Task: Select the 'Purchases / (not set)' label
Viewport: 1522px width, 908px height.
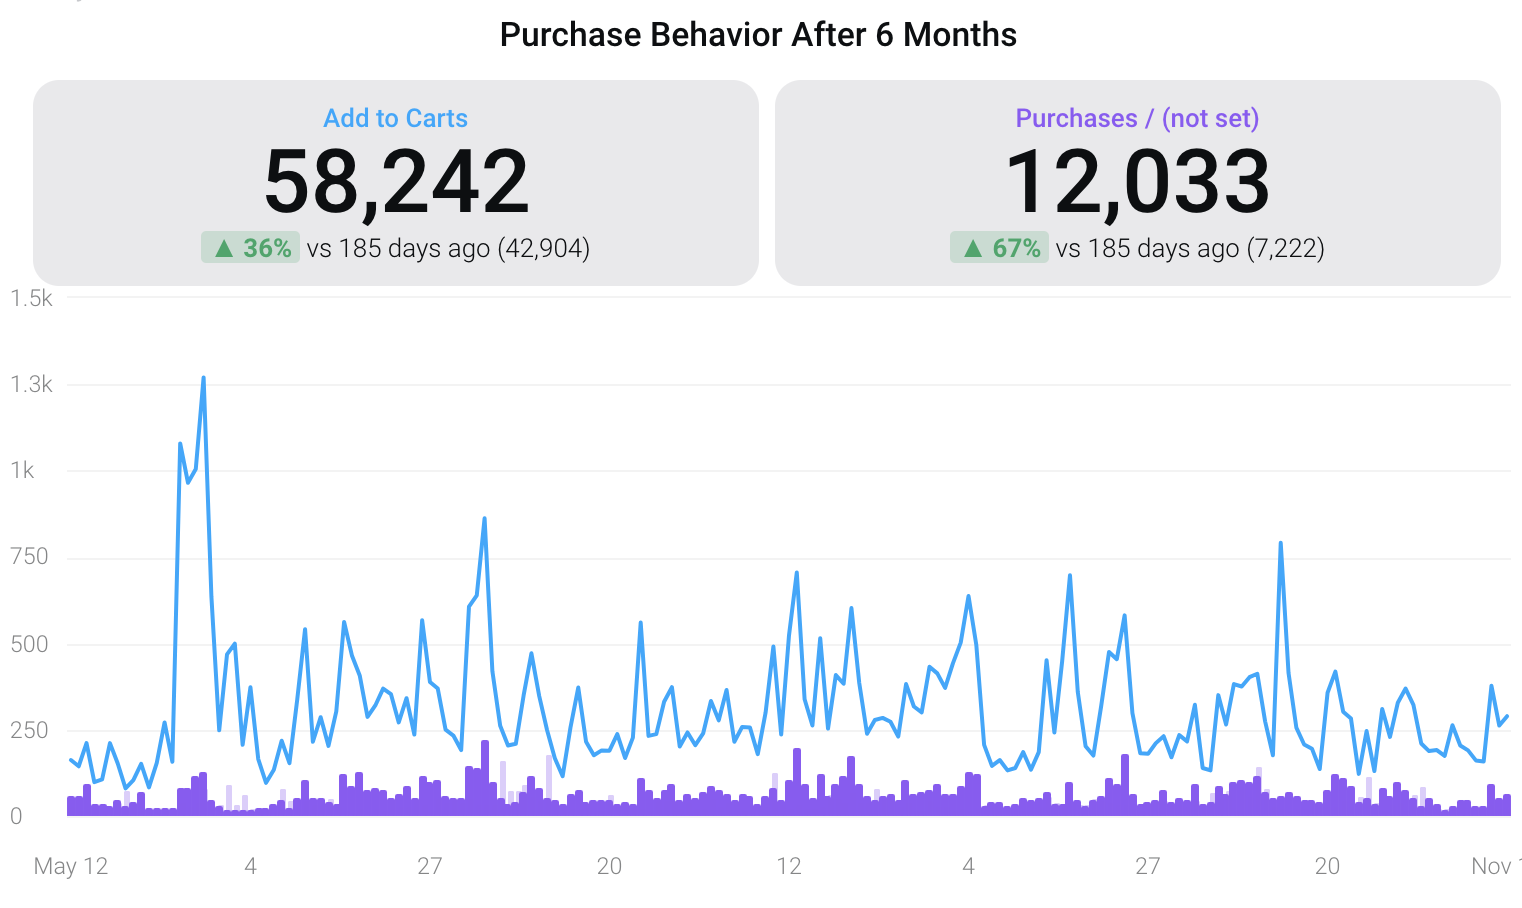Action: tap(1137, 118)
